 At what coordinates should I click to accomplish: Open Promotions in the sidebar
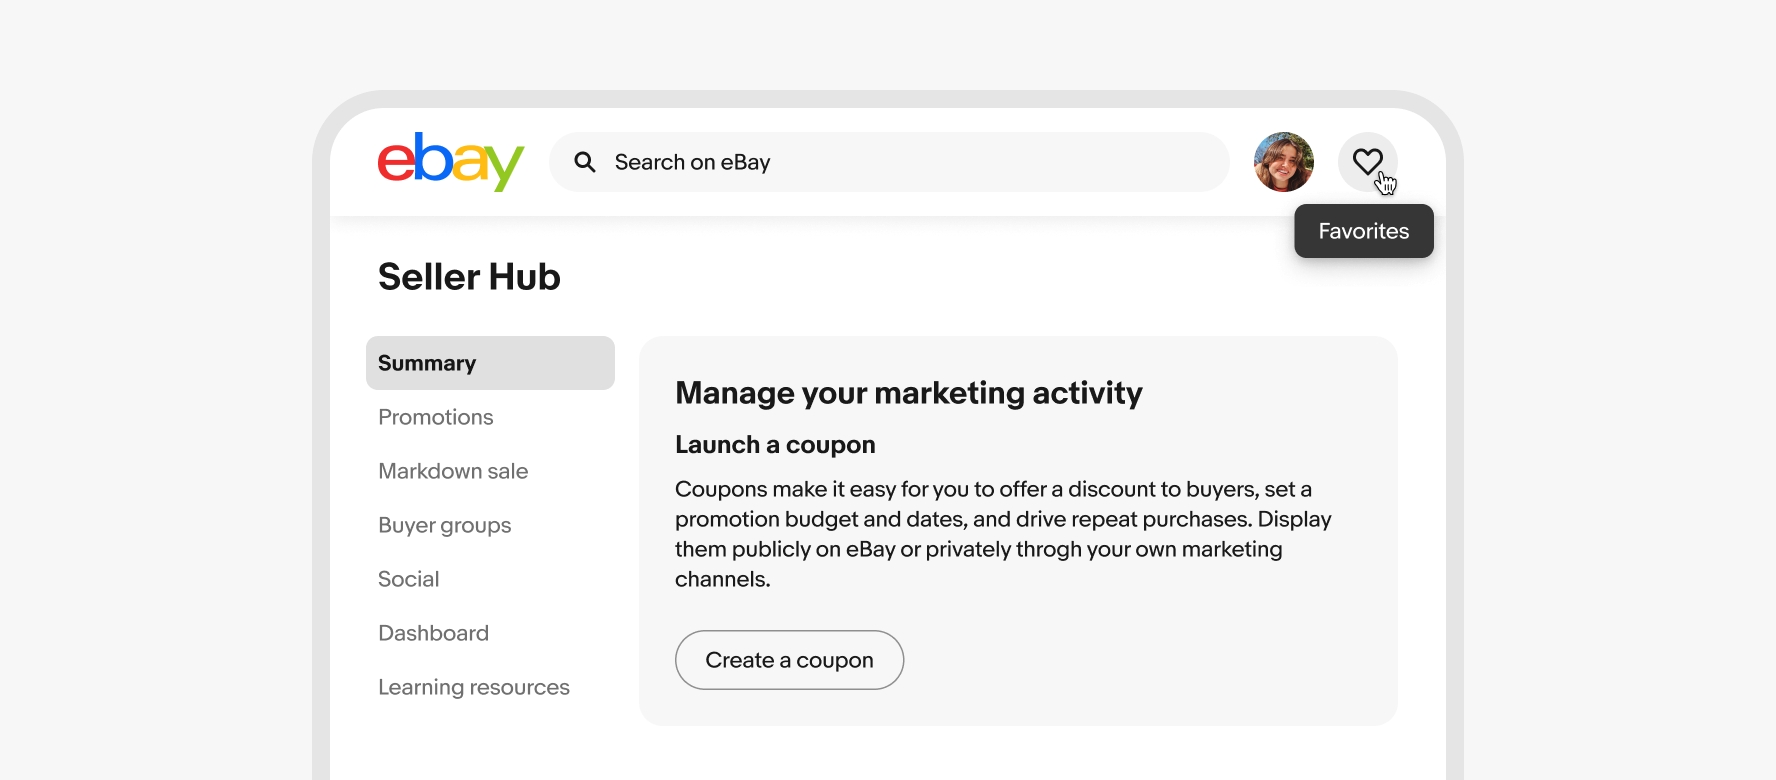pos(436,417)
